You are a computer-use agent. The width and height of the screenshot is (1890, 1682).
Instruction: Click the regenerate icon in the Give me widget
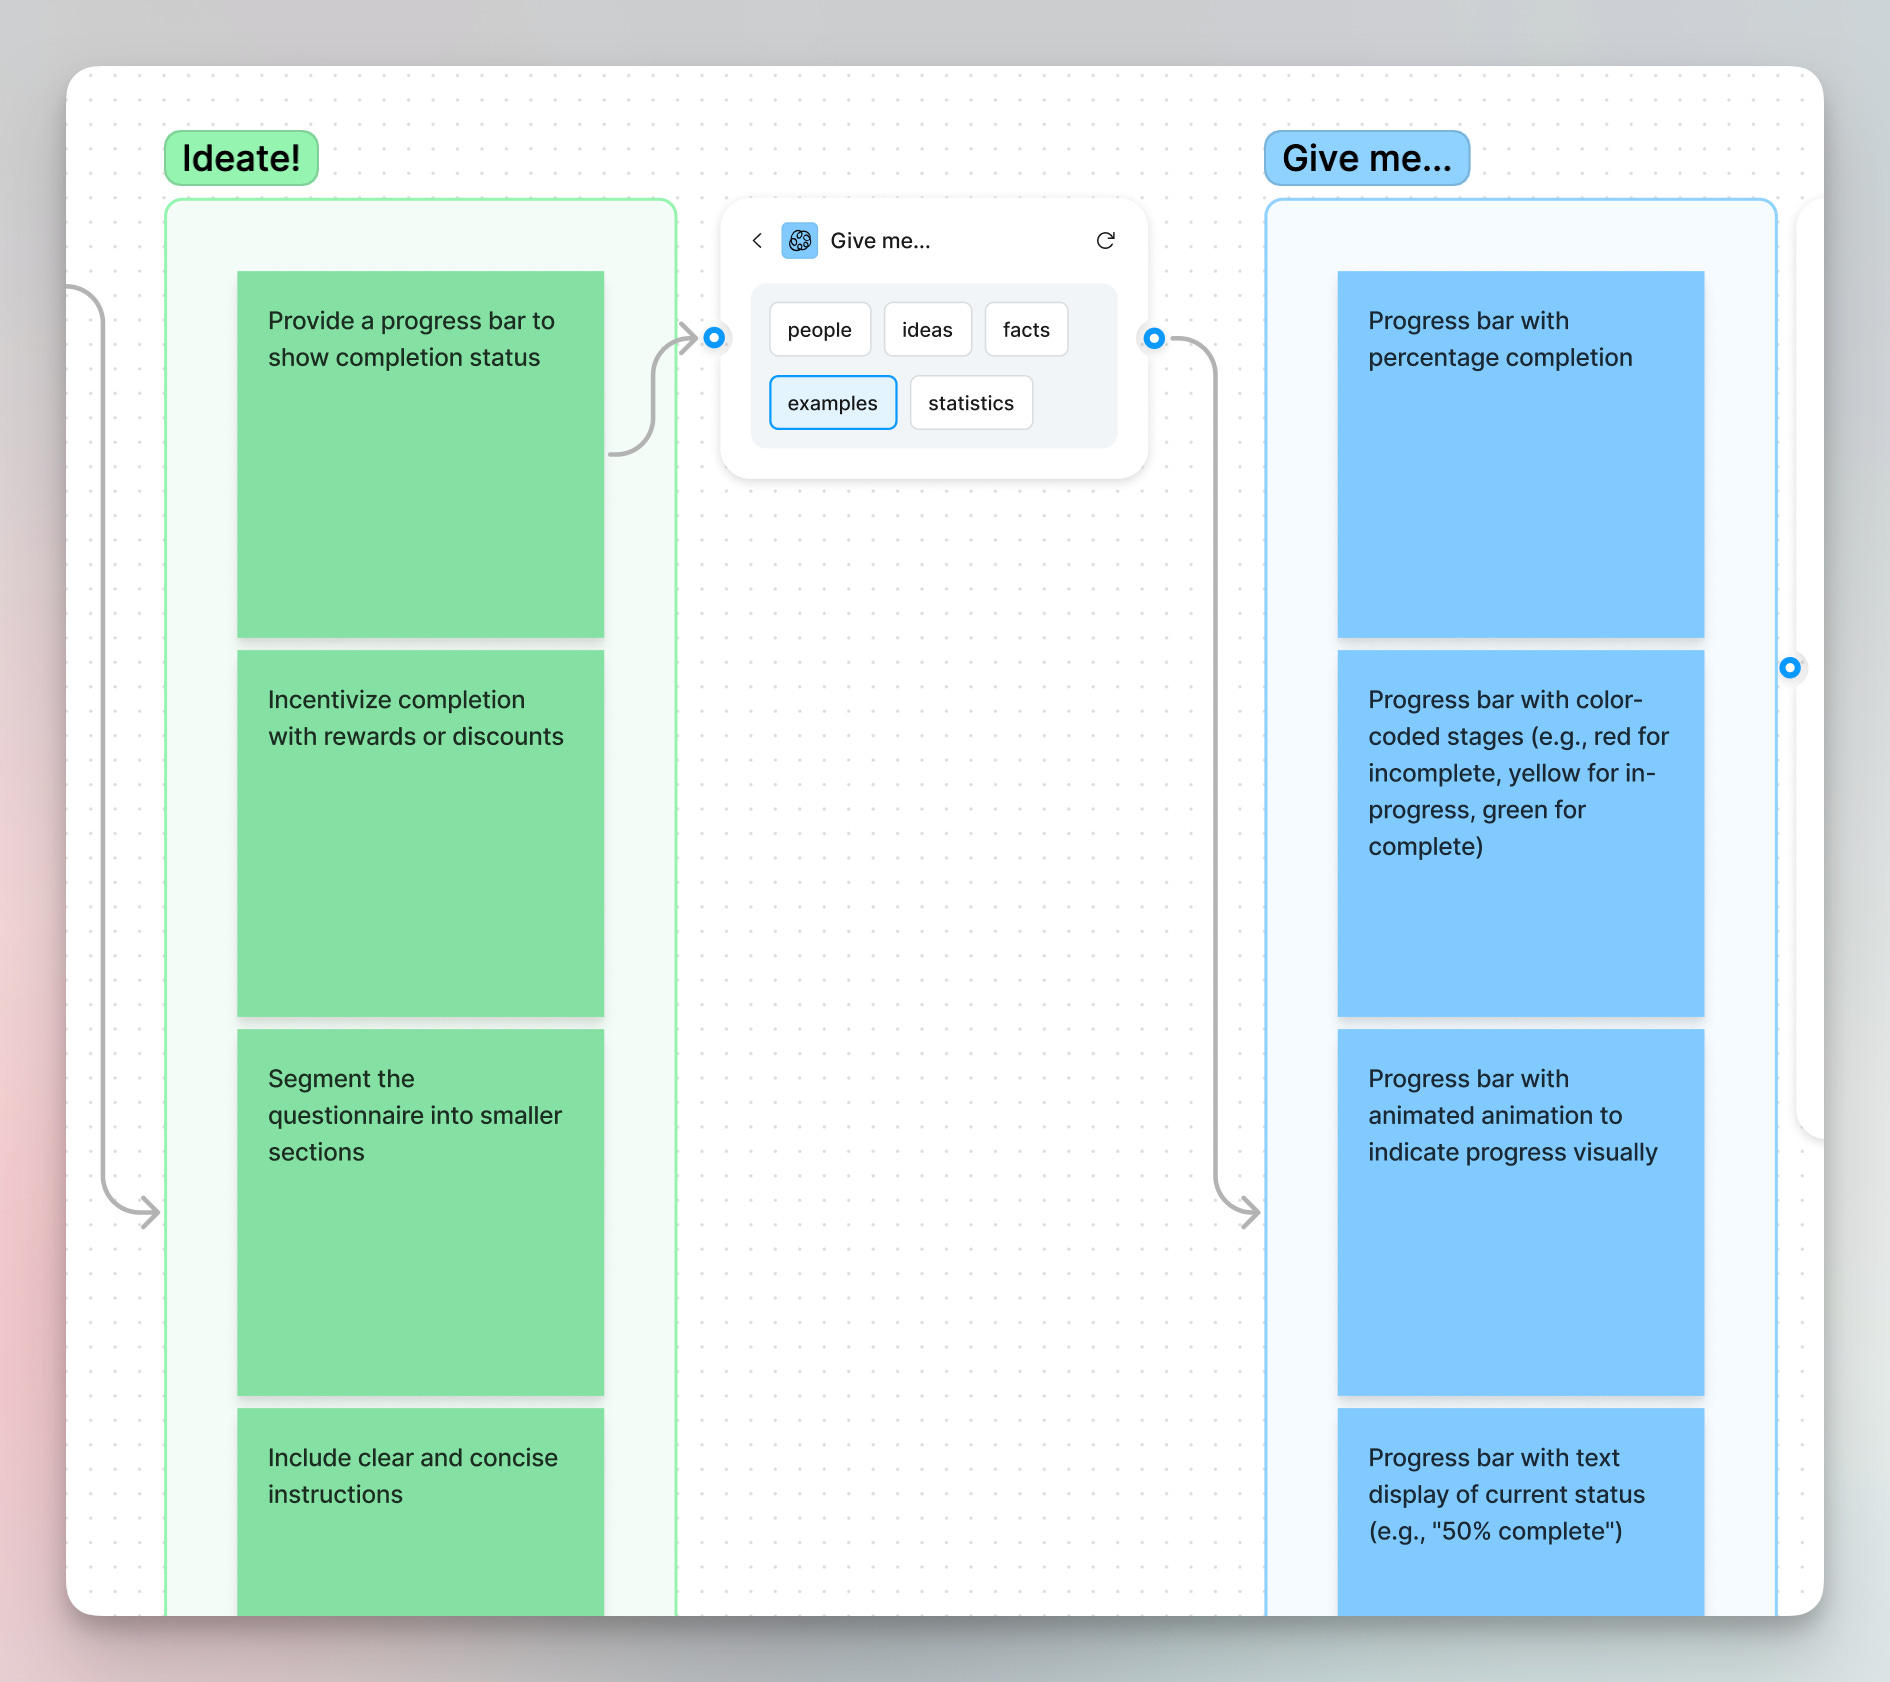point(1105,240)
